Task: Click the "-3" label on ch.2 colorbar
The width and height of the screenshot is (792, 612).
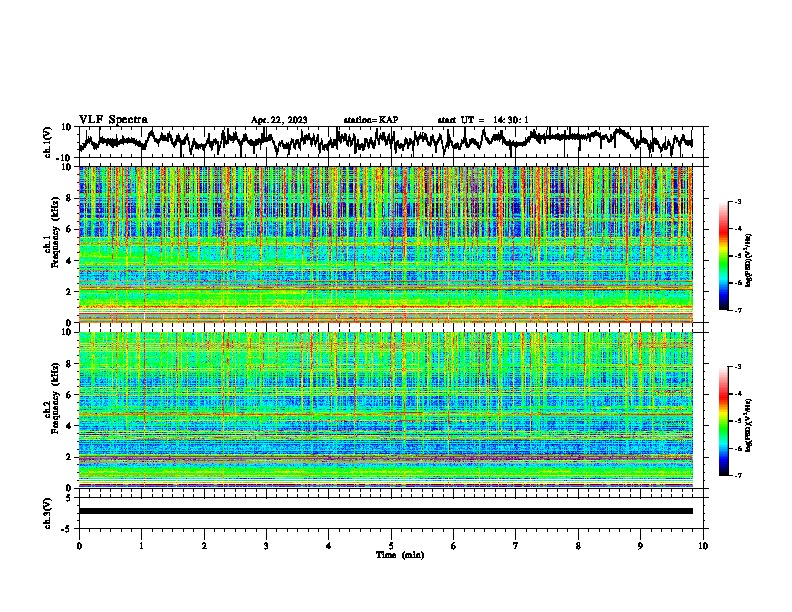Action: 737,367
